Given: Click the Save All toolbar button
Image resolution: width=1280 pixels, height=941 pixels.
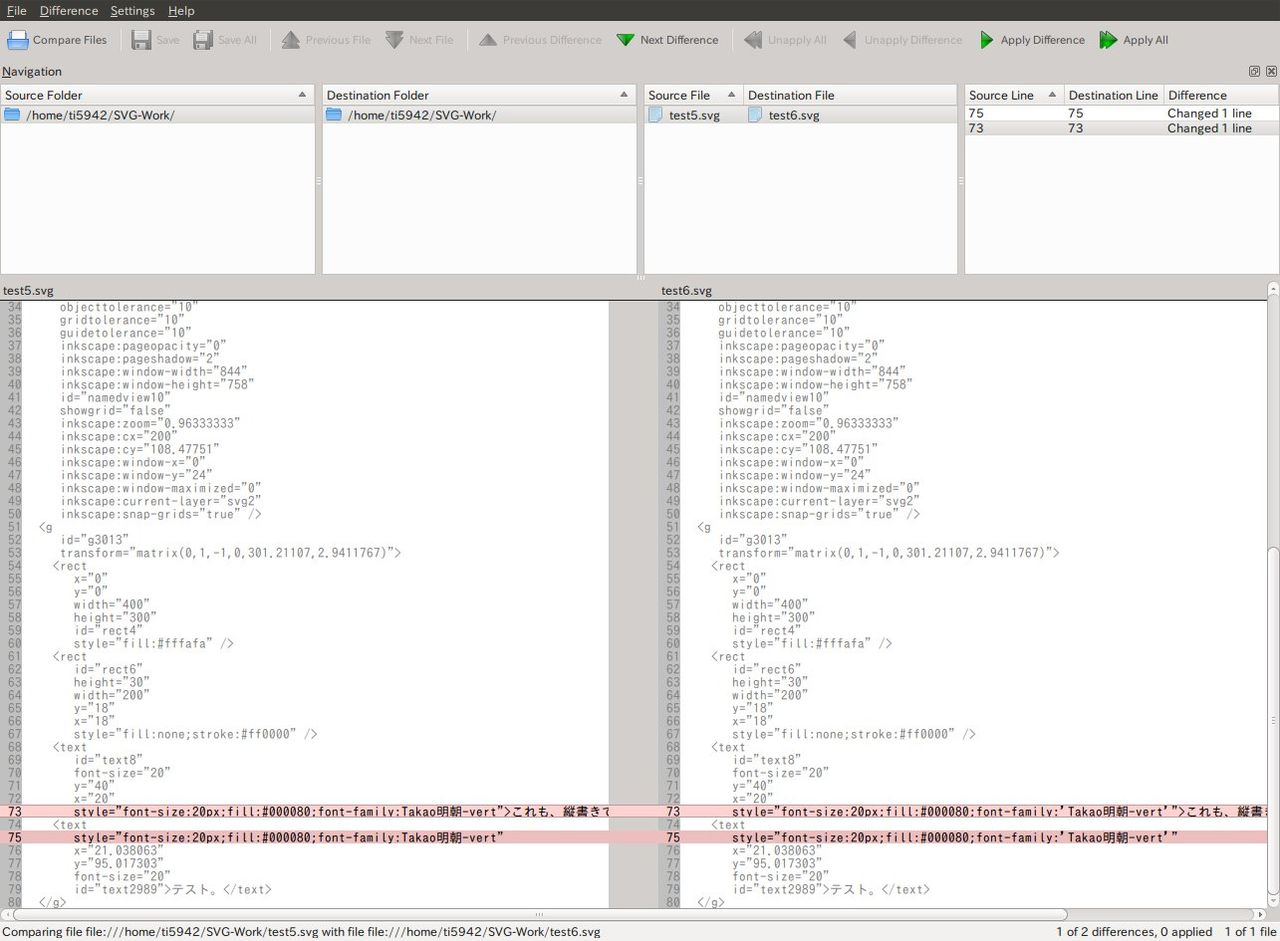Looking at the screenshot, I should [x=225, y=40].
